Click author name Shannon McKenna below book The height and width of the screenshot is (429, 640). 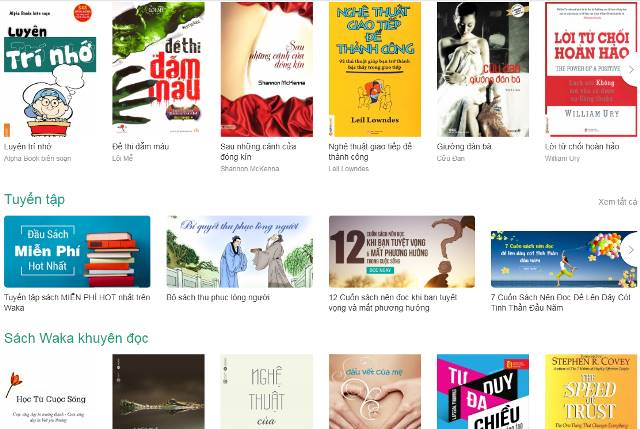(249, 168)
